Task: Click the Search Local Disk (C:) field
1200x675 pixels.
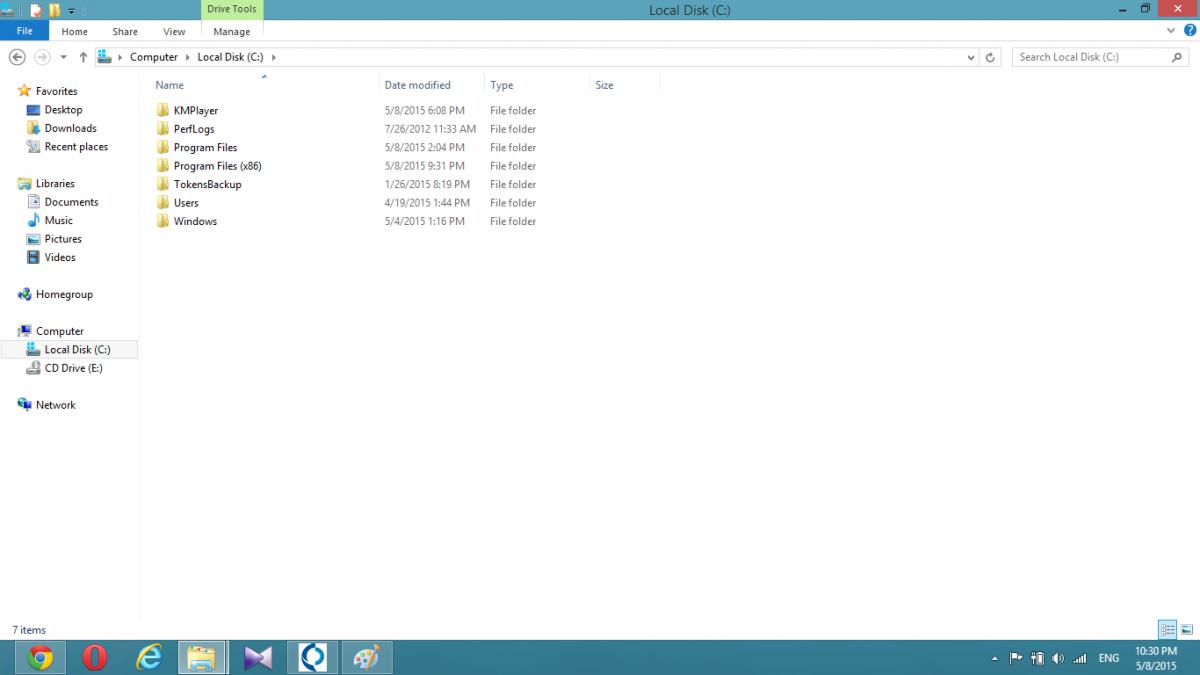Action: coord(1090,57)
